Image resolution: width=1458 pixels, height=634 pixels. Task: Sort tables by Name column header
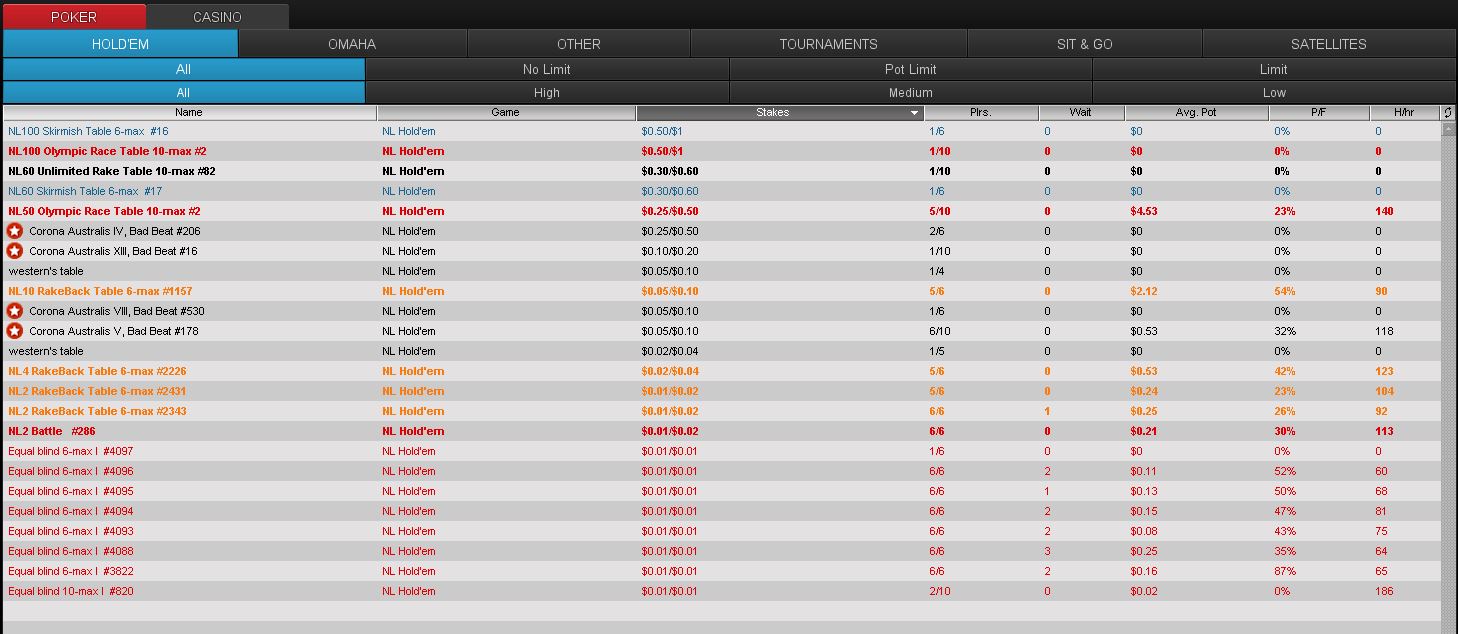point(189,113)
